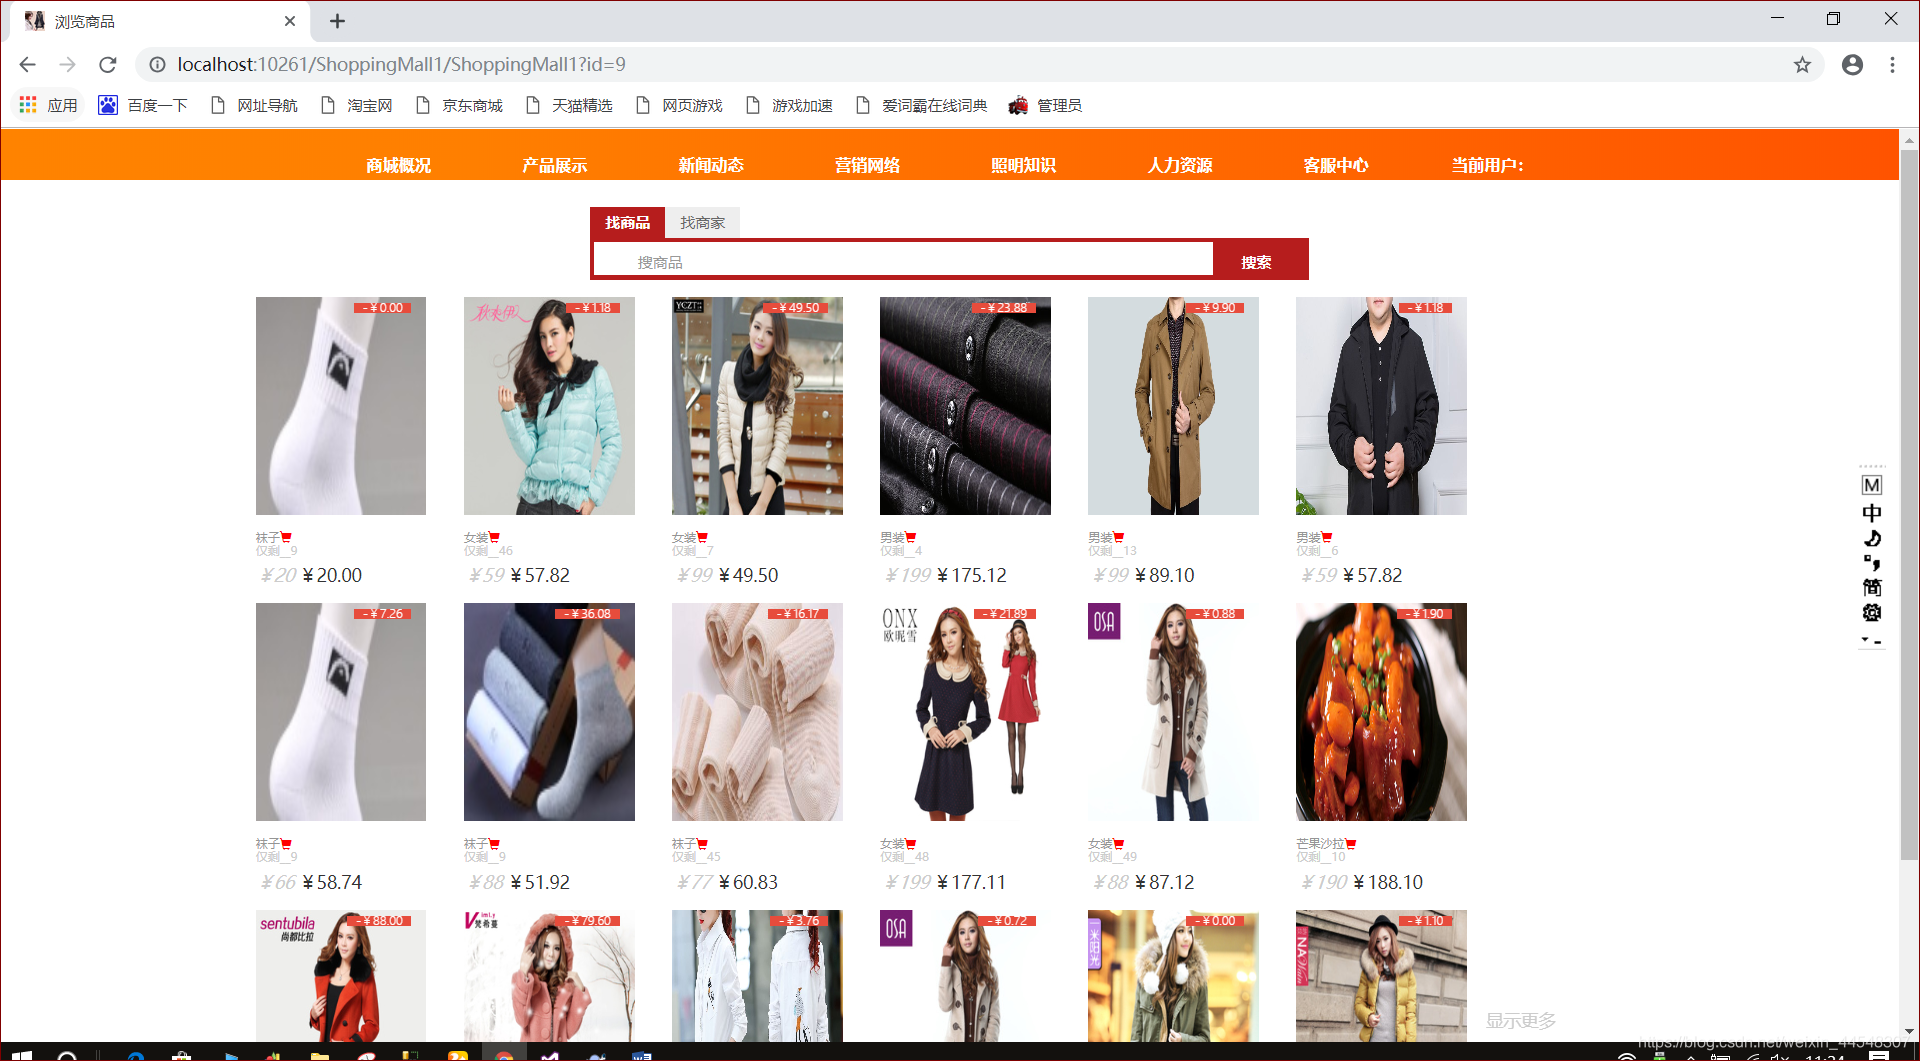Open the 网址导航 bookmark
Image resolution: width=1920 pixels, height=1061 pixels.
click(254, 105)
